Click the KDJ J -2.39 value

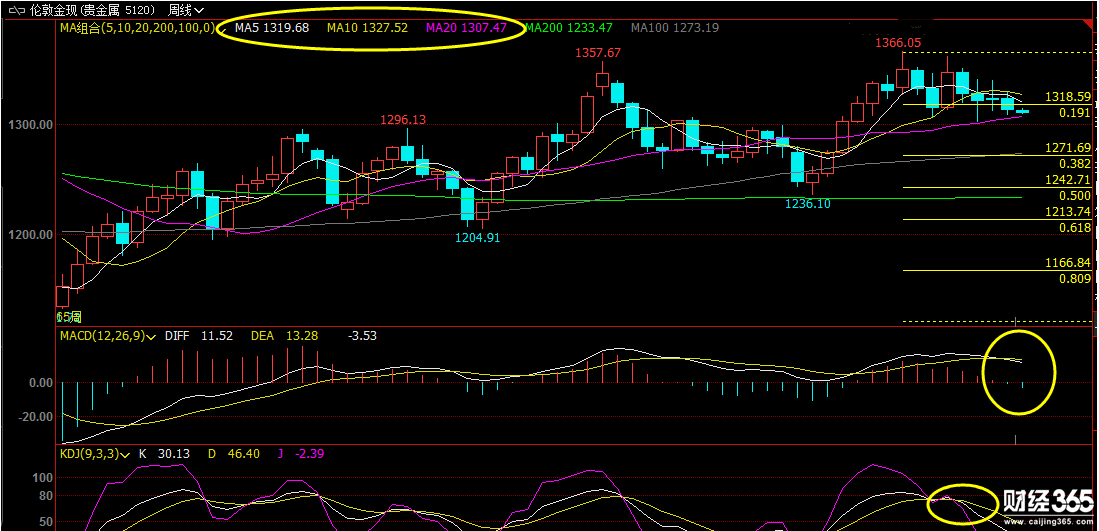(303, 454)
